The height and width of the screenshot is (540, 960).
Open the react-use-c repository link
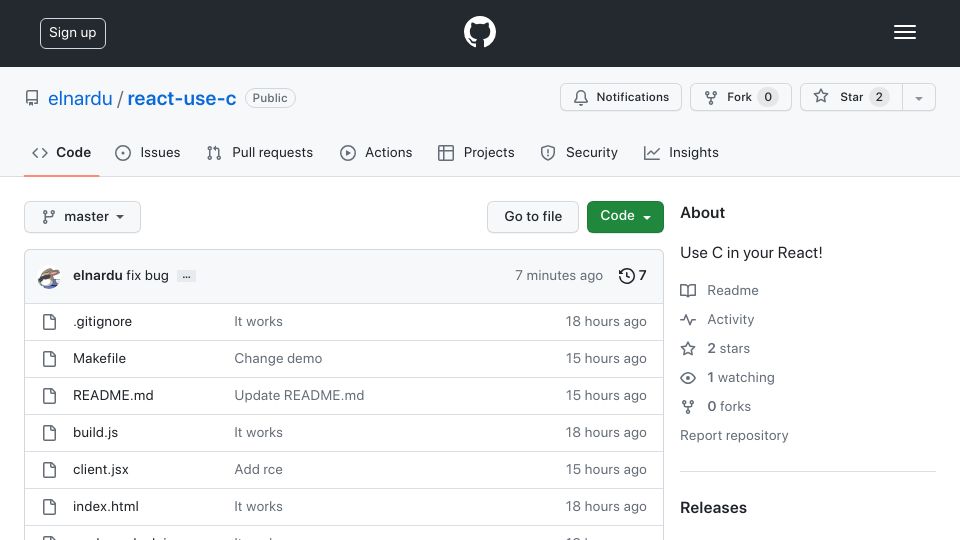coord(182,98)
